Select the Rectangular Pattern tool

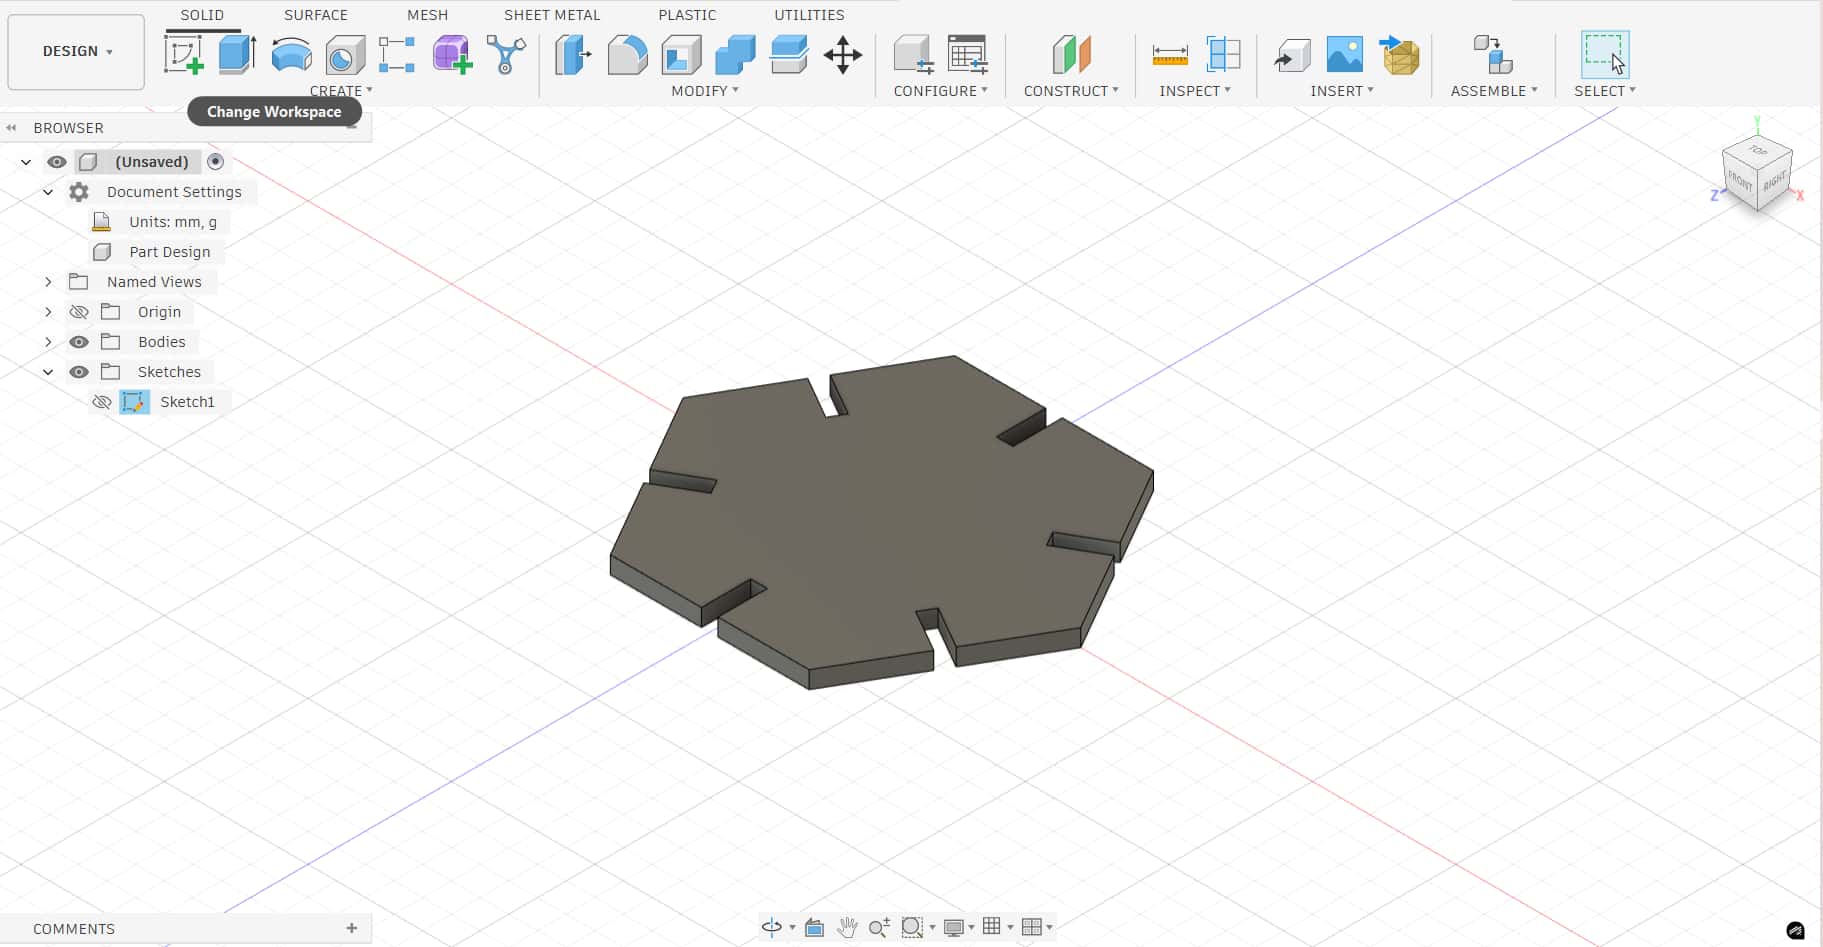tap(397, 54)
